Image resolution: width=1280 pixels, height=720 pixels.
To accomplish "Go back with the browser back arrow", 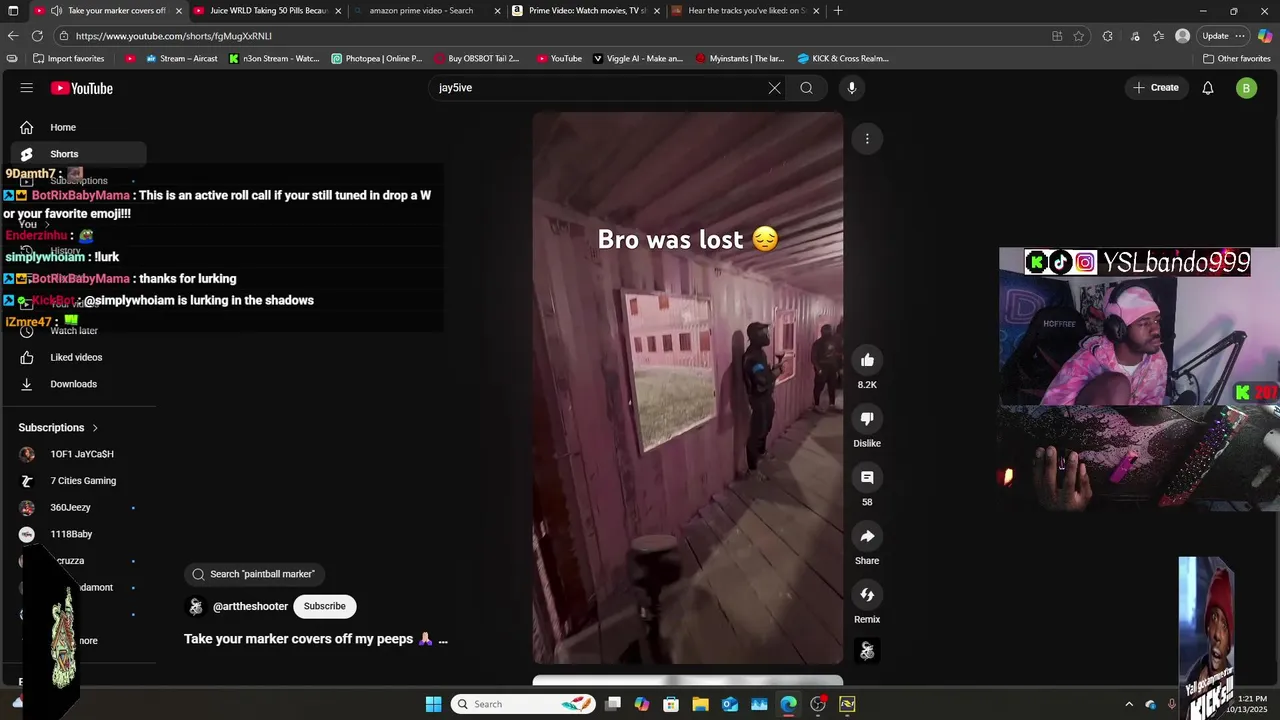I will [13, 36].
